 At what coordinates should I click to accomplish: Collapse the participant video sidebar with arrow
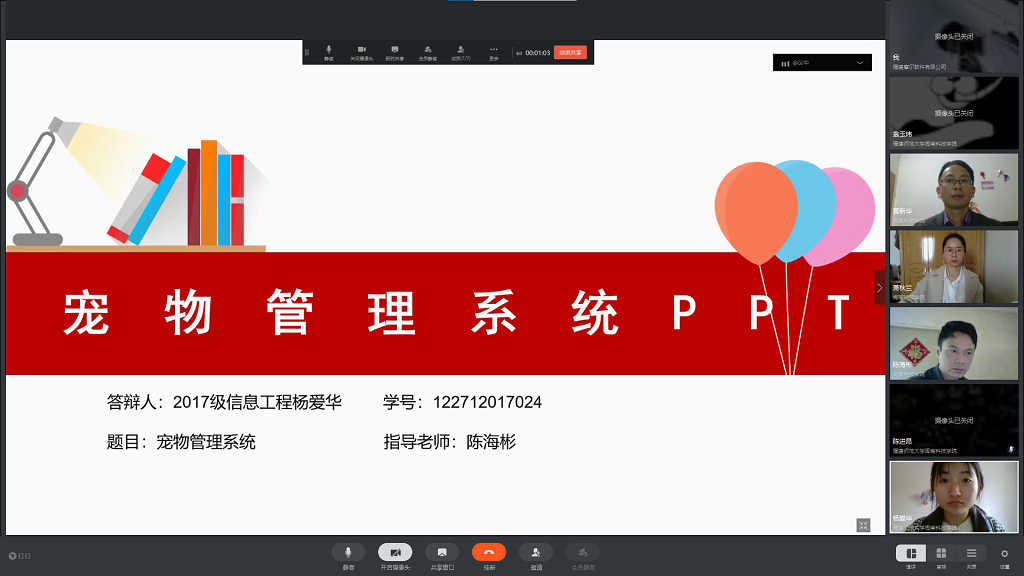click(880, 288)
